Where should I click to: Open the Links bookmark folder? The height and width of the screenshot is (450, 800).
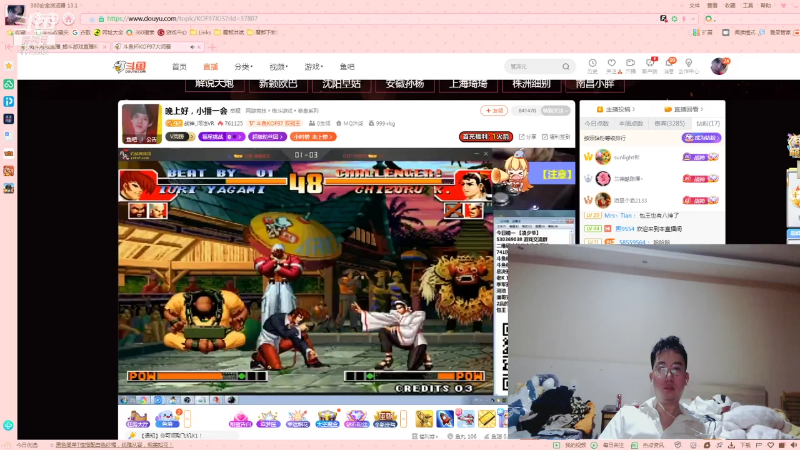[x=201, y=32]
